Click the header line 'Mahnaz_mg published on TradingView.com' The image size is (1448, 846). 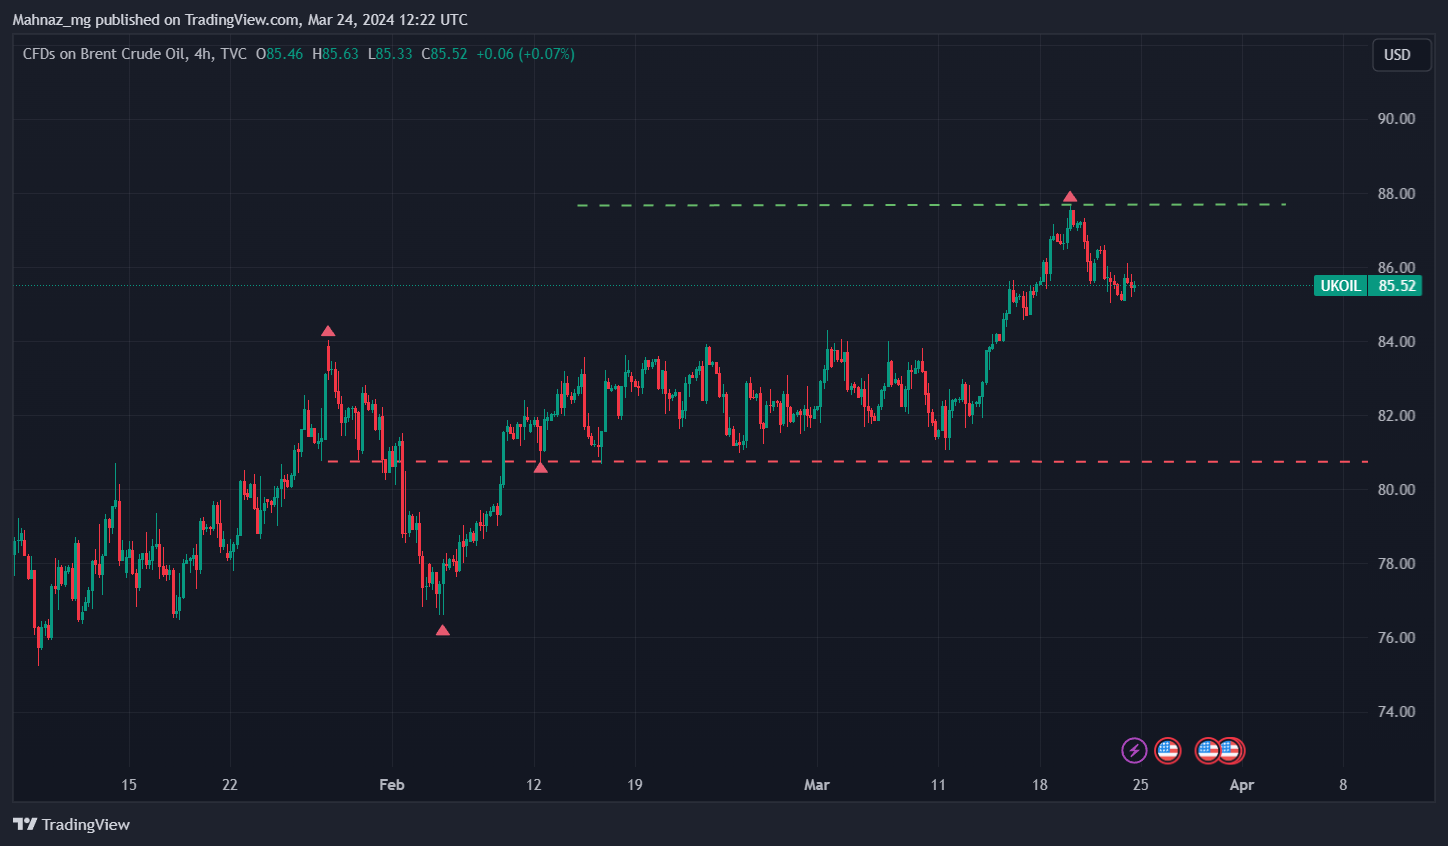click(155, 20)
